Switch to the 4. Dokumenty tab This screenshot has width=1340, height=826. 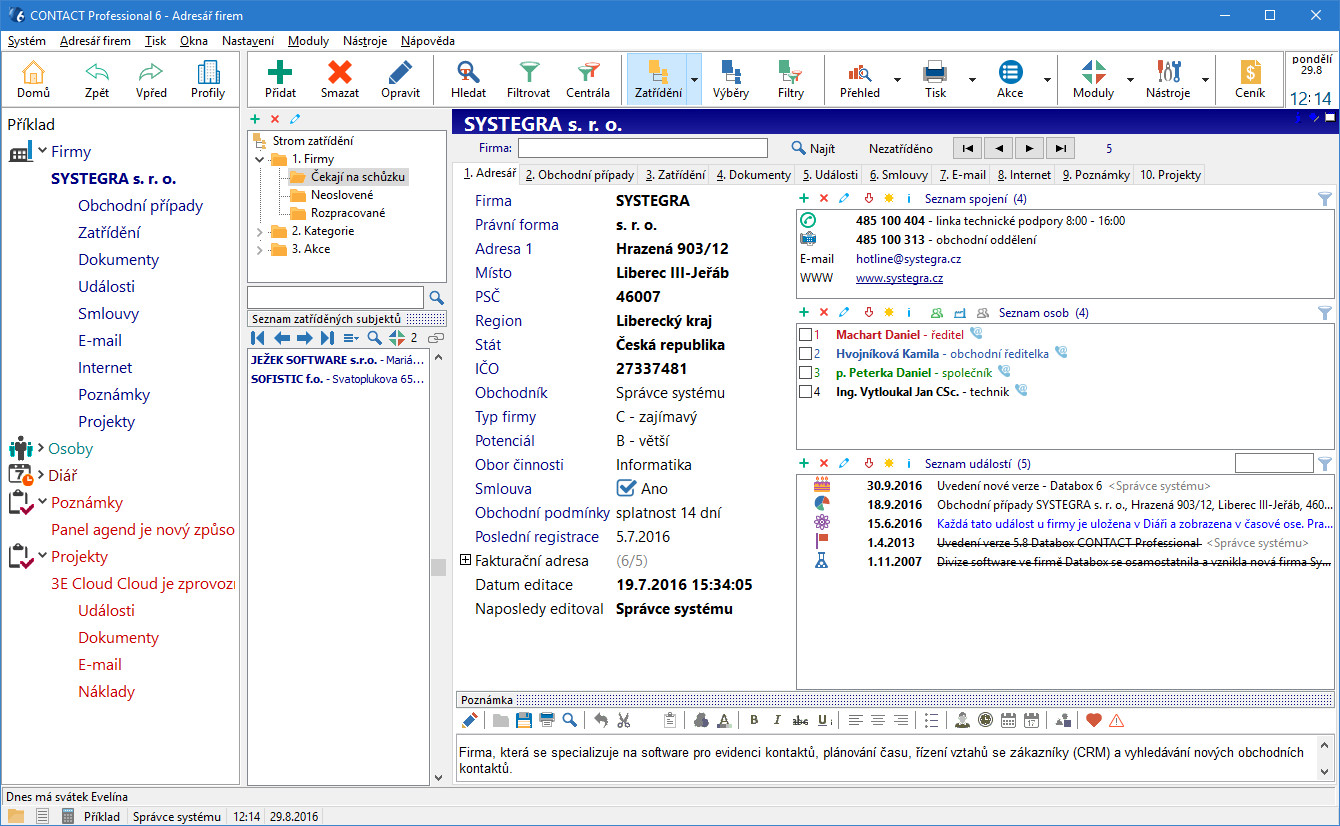[753, 174]
